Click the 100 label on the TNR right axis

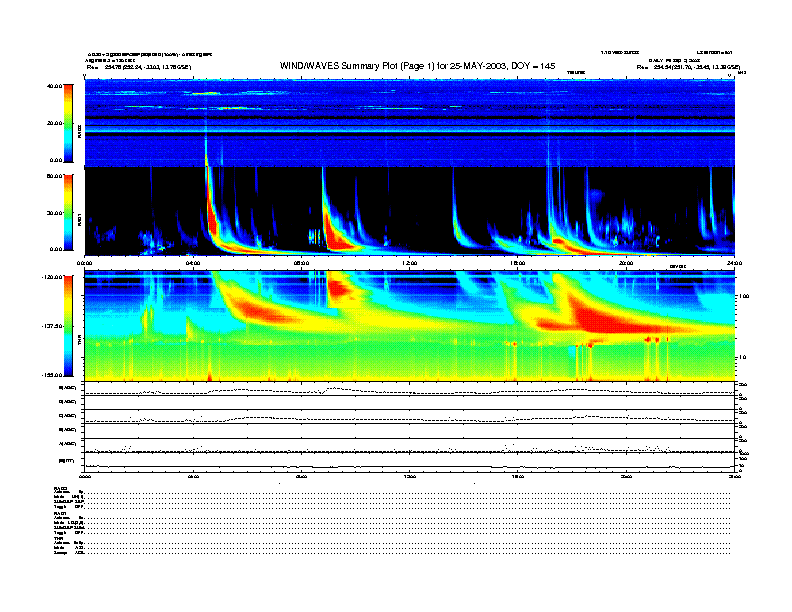pos(743,296)
